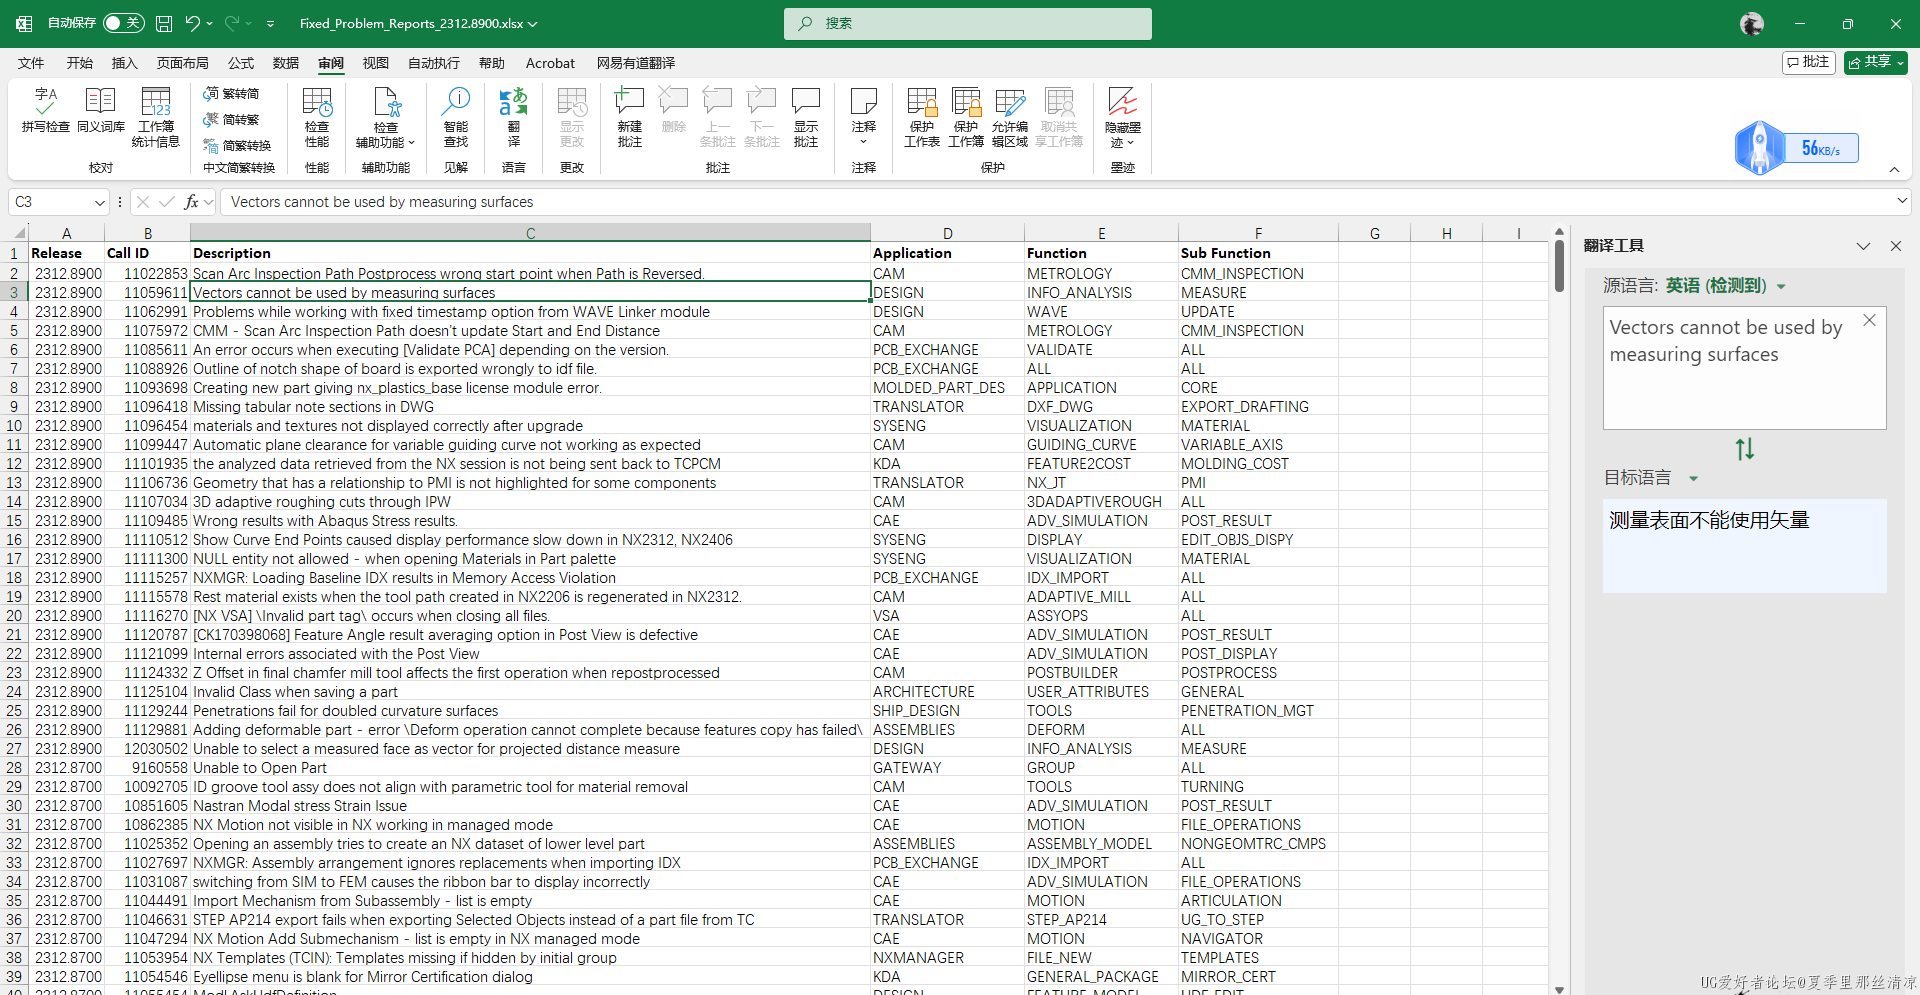Image resolution: width=1920 pixels, height=995 pixels.
Task: Open Simplified/Traditional conversion (简繁转换) dialog
Action: pos(237,145)
